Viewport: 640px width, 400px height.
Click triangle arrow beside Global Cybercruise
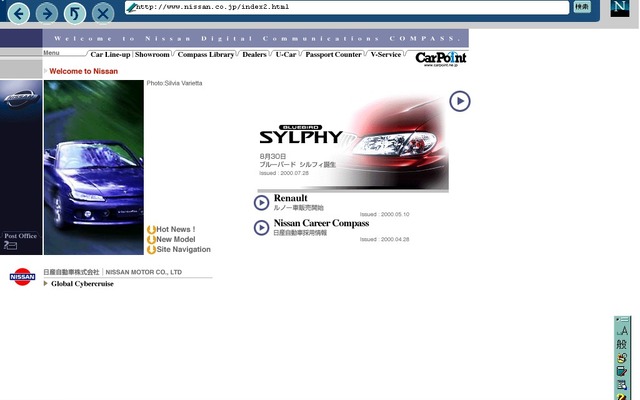click(46, 283)
